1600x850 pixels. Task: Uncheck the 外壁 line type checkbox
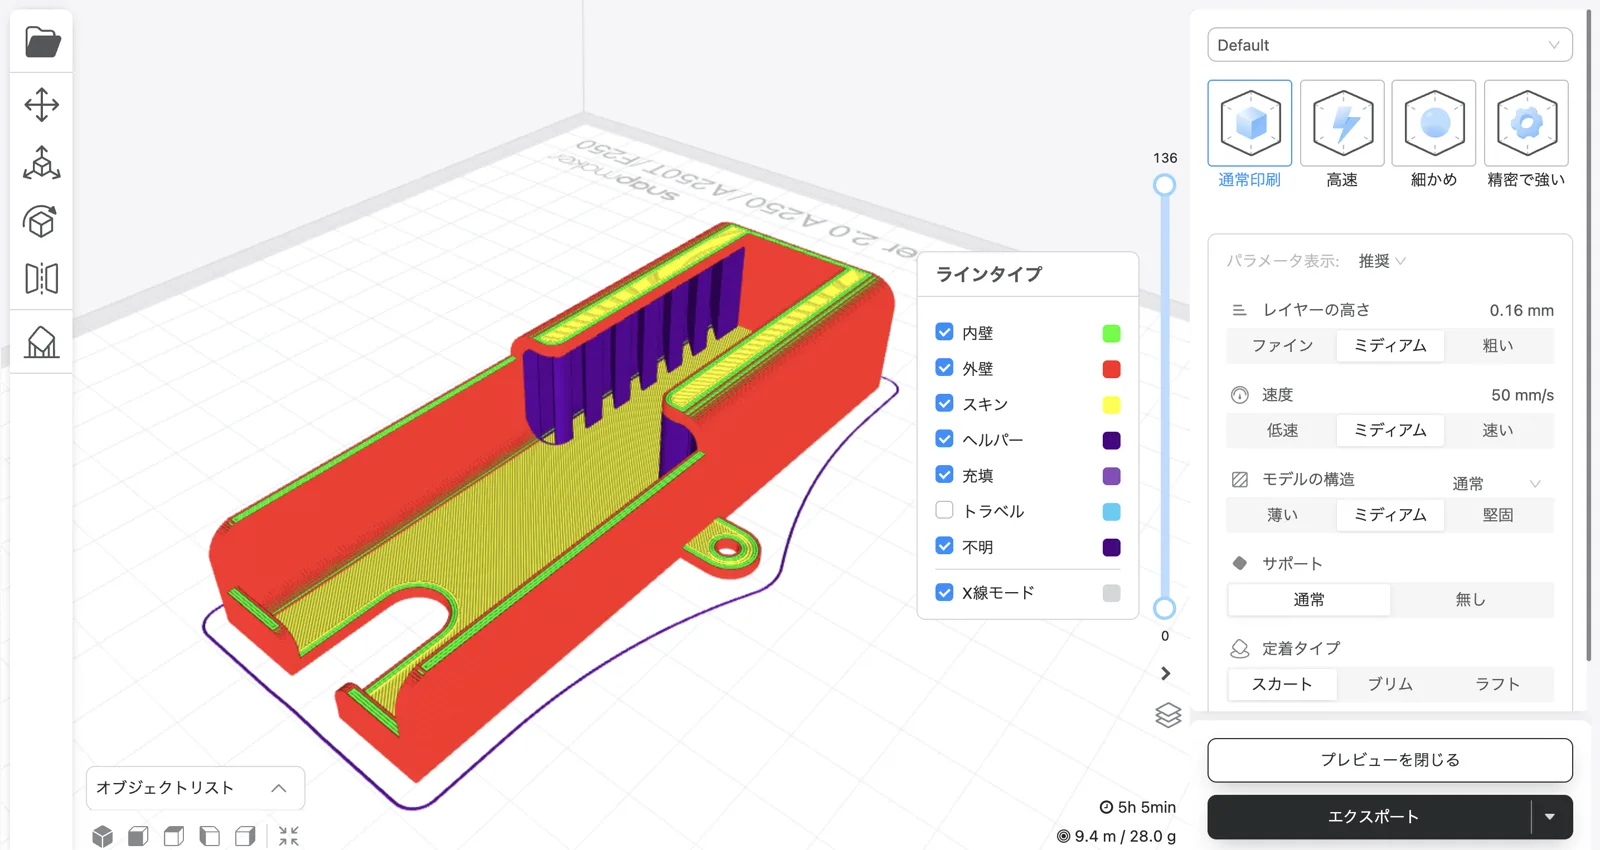[944, 368]
